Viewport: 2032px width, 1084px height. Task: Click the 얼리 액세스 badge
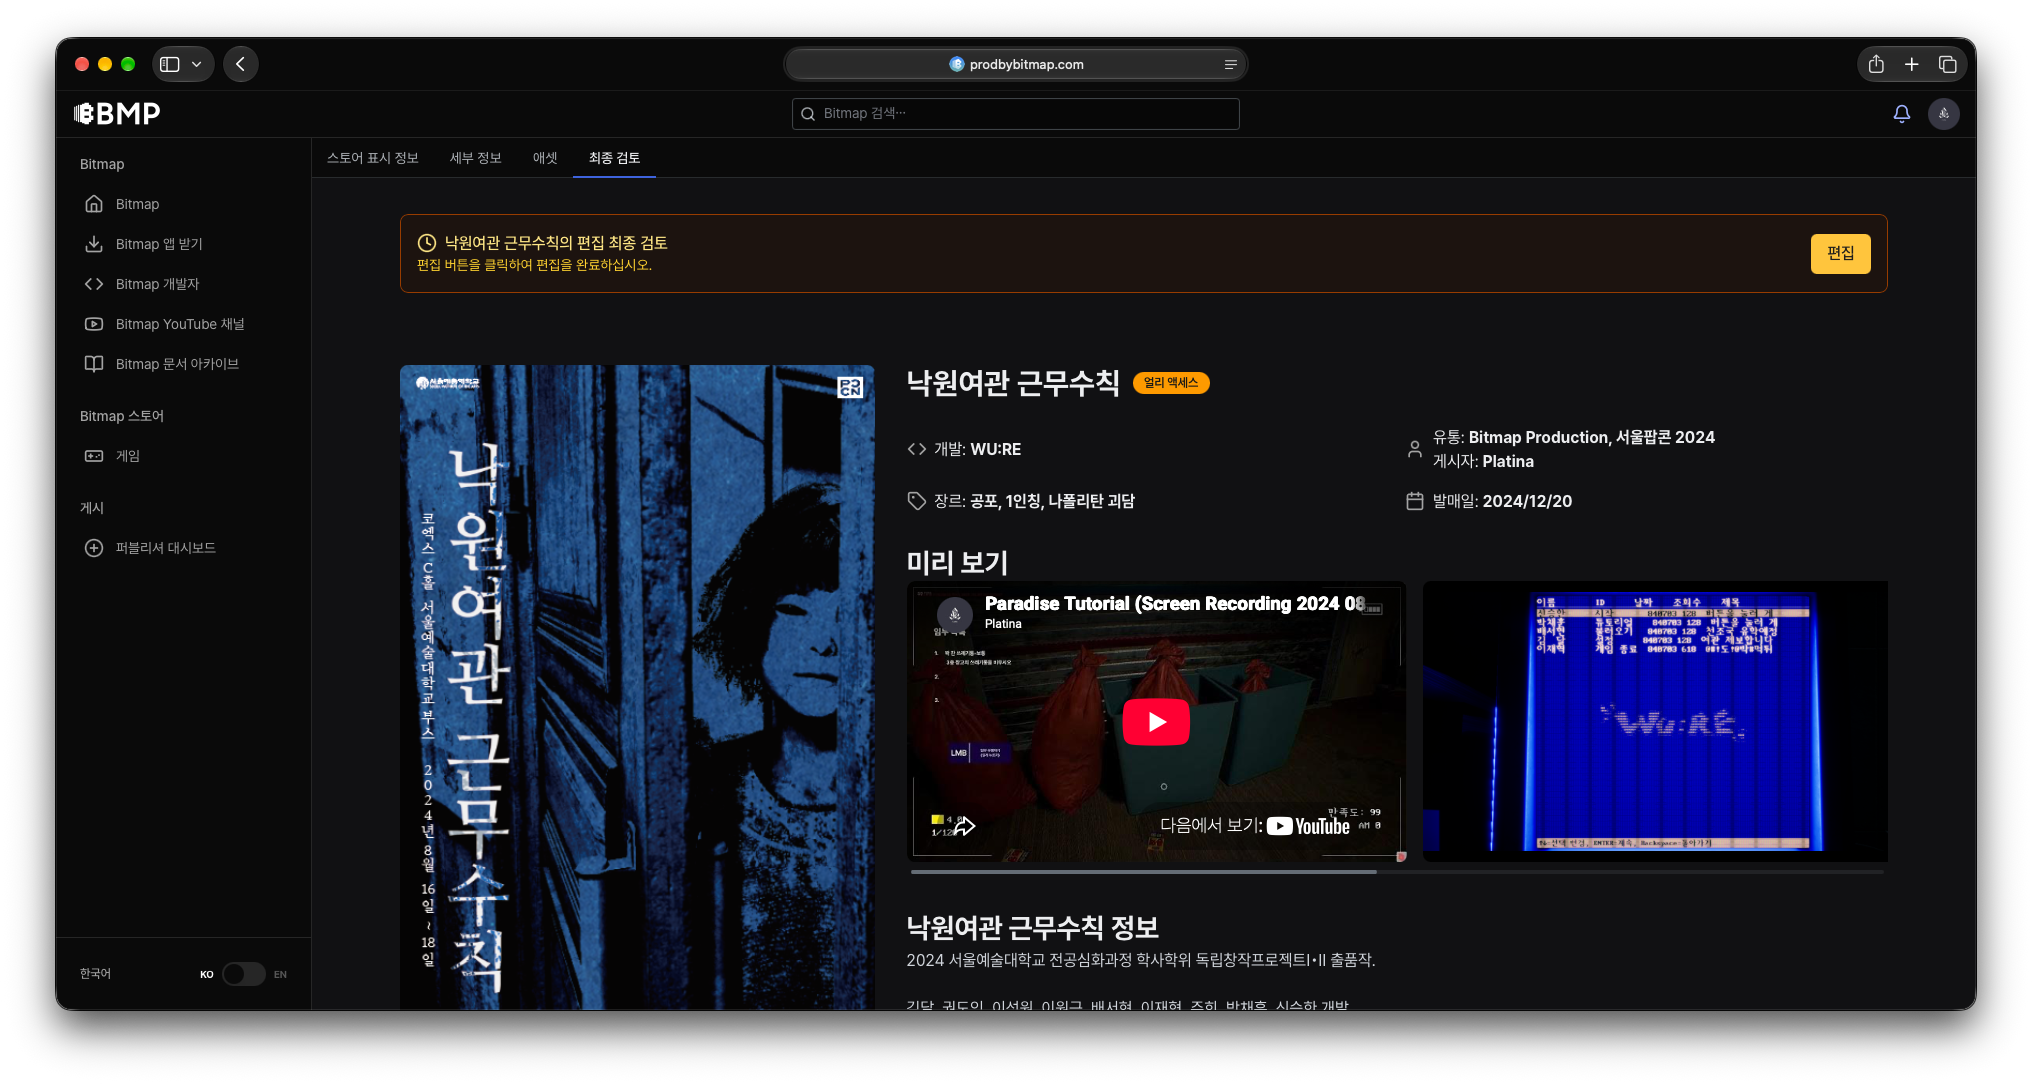coord(1171,383)
